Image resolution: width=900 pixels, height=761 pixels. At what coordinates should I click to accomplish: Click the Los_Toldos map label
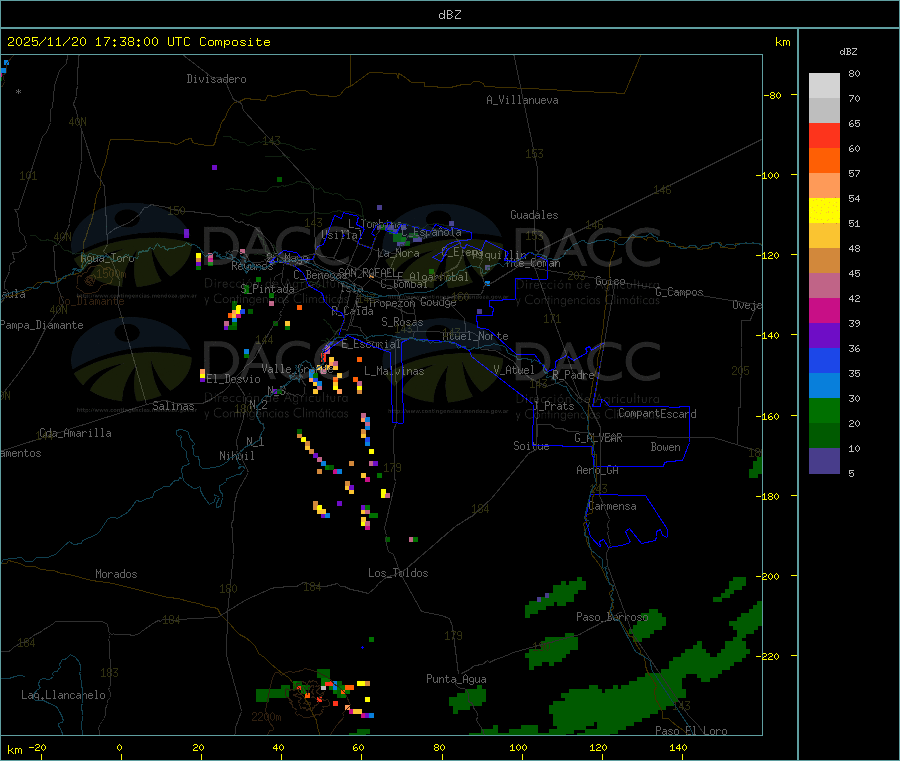(398, 573)
